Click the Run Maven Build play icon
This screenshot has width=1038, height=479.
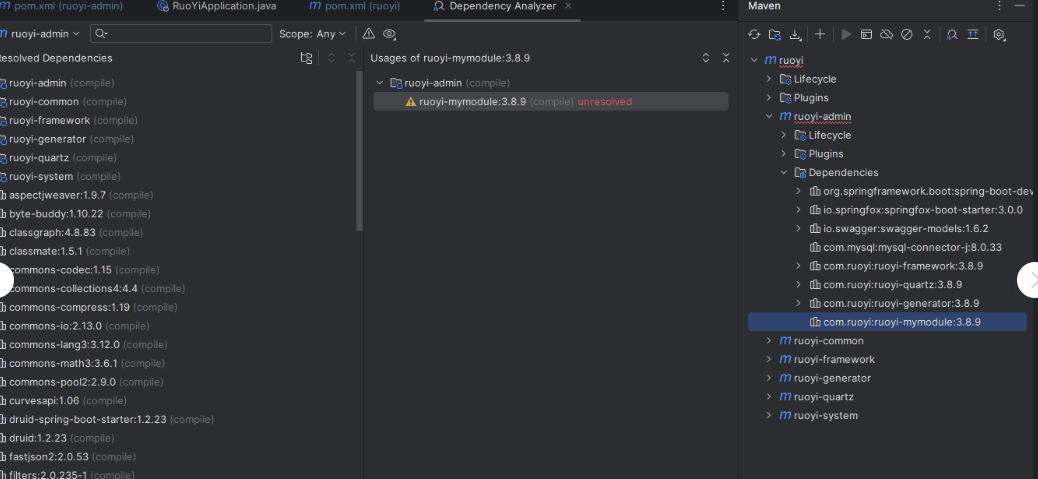pos(846,34)
